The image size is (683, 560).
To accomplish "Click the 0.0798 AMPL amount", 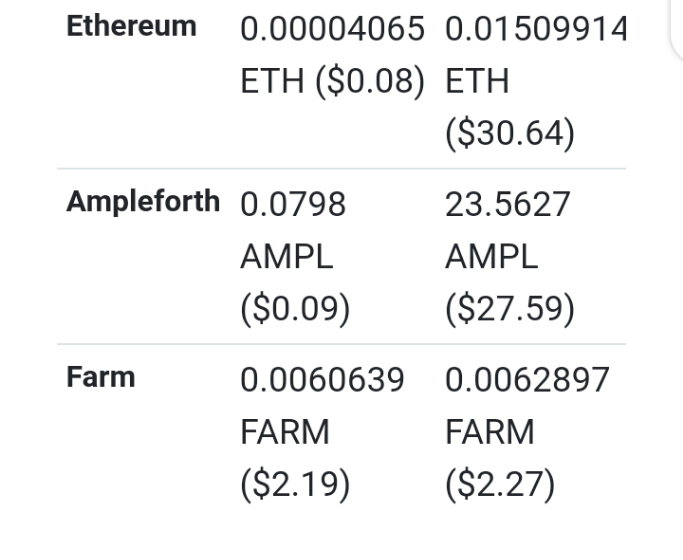I will [x=293, y=204].
